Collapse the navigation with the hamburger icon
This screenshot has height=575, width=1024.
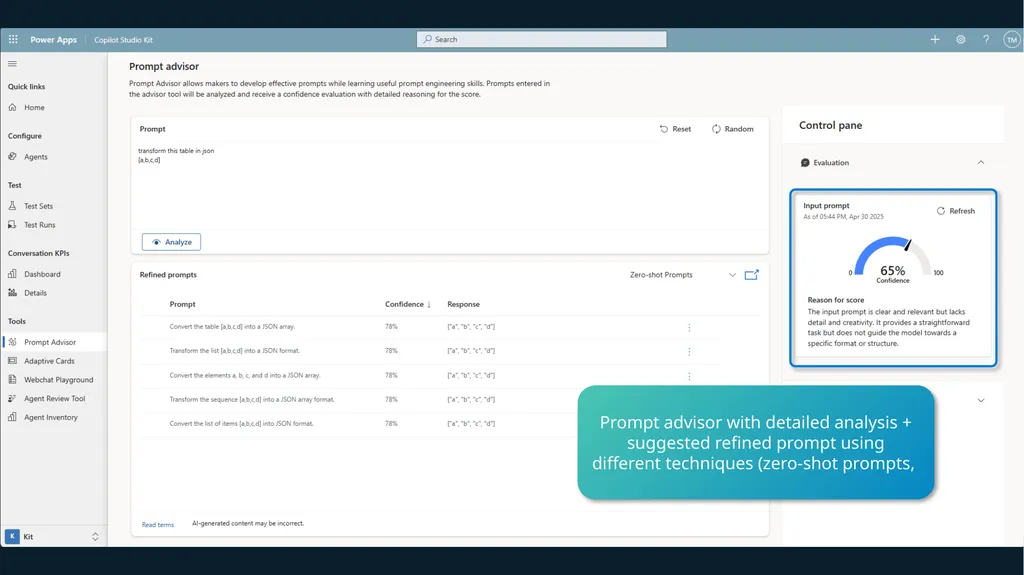tap(12, 63)
